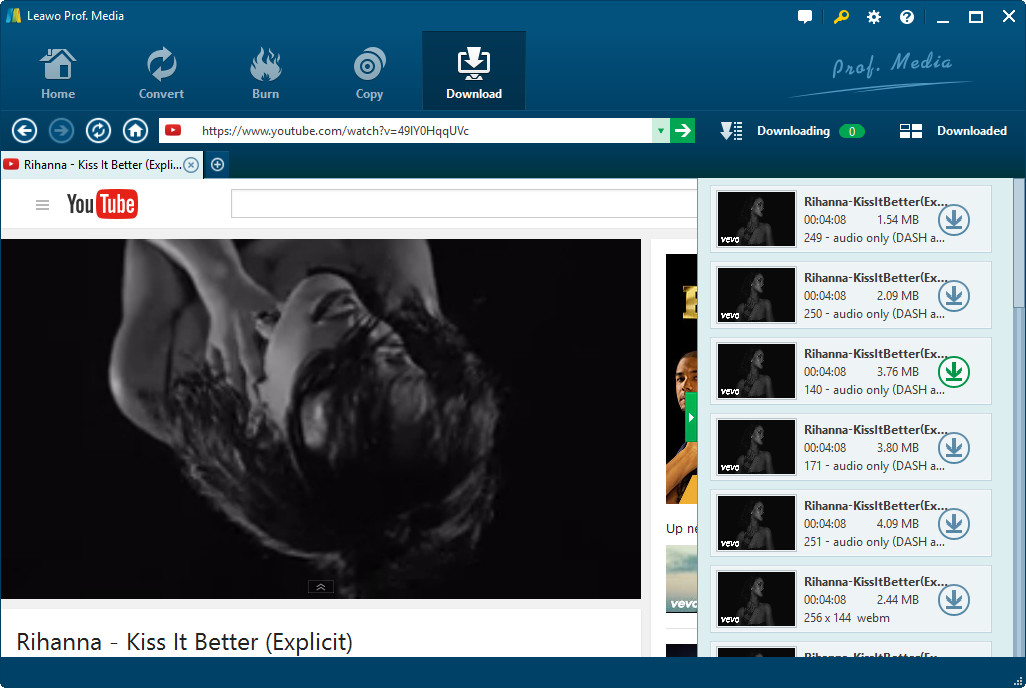
Task: Open the Downloading queue list
Action: [x=792, y=131]
